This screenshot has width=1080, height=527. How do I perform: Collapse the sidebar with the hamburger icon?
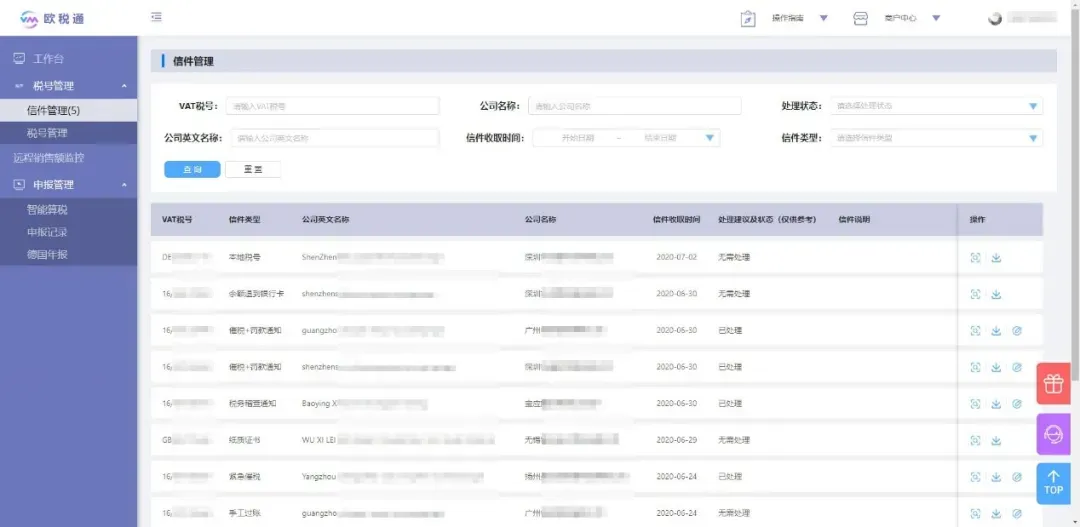156,17
